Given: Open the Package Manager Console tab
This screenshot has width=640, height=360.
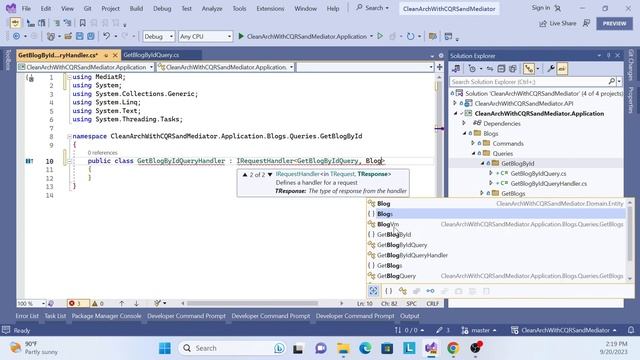Looking at the screenshot, I should coord(106,316).
